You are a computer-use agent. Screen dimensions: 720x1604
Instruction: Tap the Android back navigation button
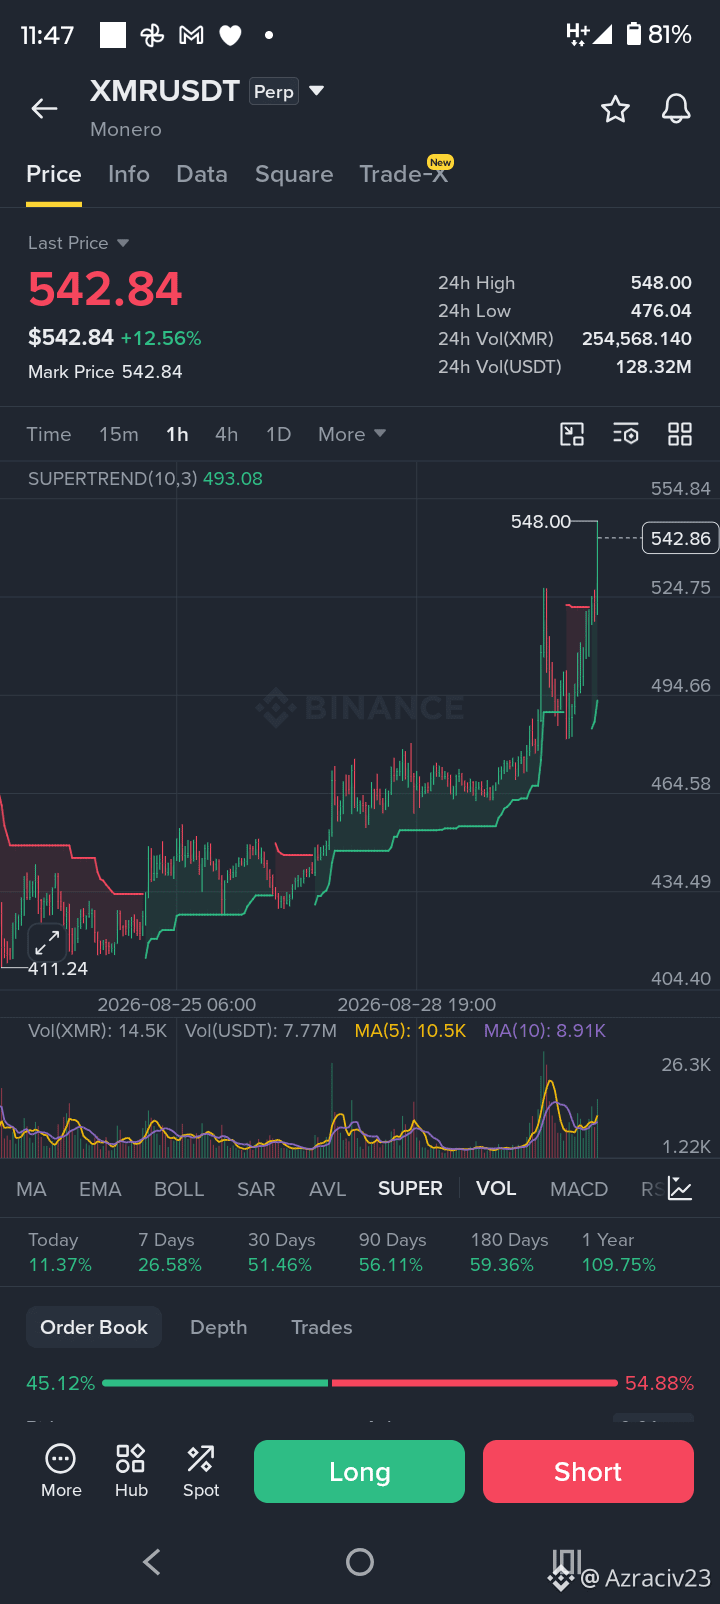[x=152, y=1562]
